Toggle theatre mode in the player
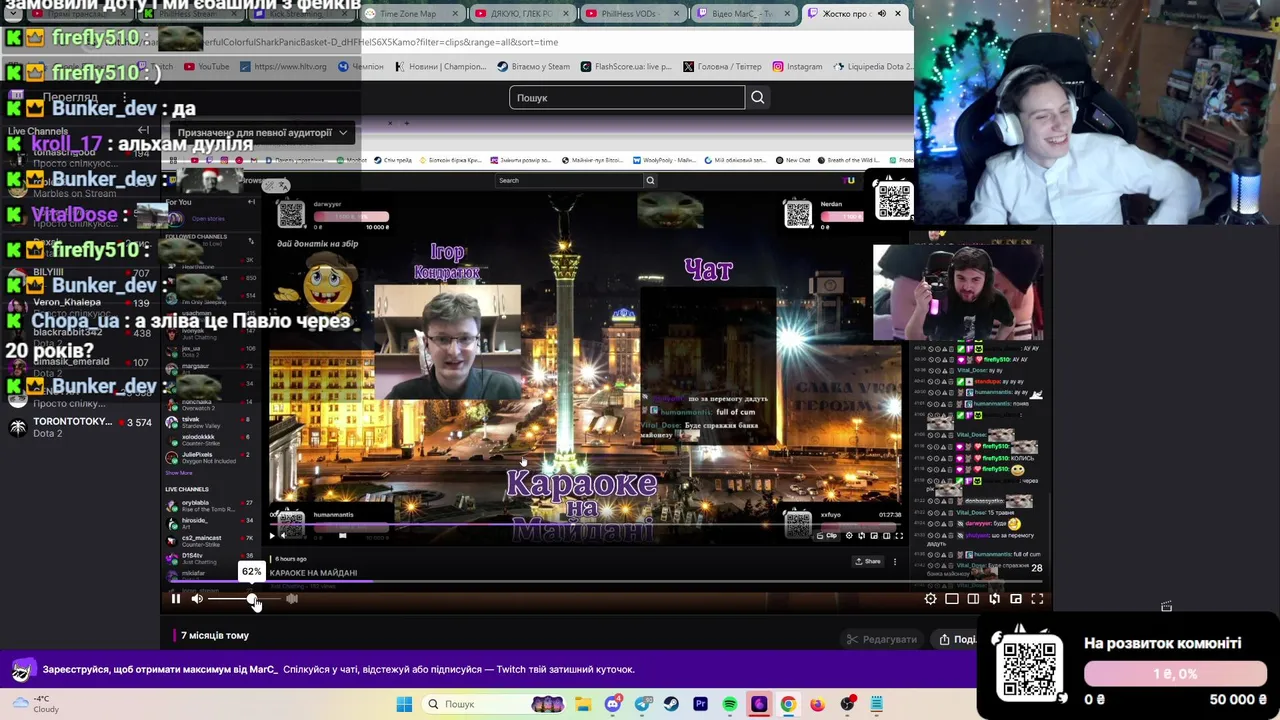This screenshot has width=1280, height=720. tap(973, 599)
